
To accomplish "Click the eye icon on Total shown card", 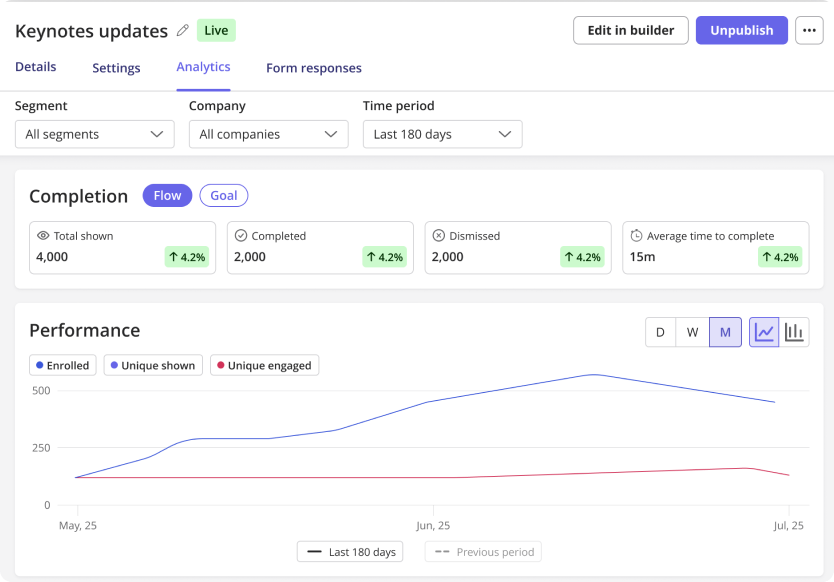I will tap(43, 236).
